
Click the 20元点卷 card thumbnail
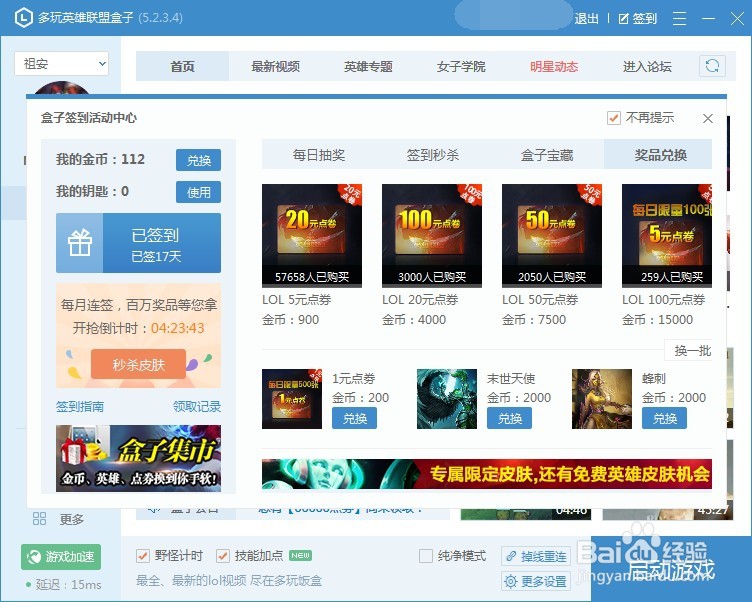(312, 236)
